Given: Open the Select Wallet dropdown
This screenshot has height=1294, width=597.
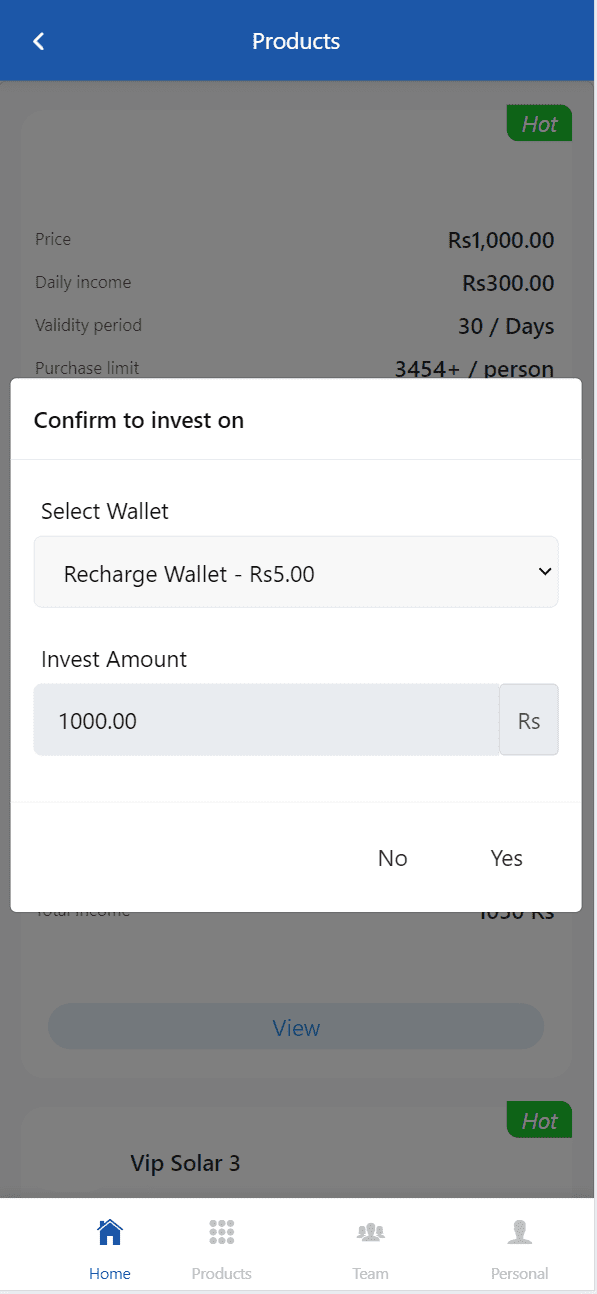Looking at the screenshot, I should pyautogui.click(x=296, y=572).
